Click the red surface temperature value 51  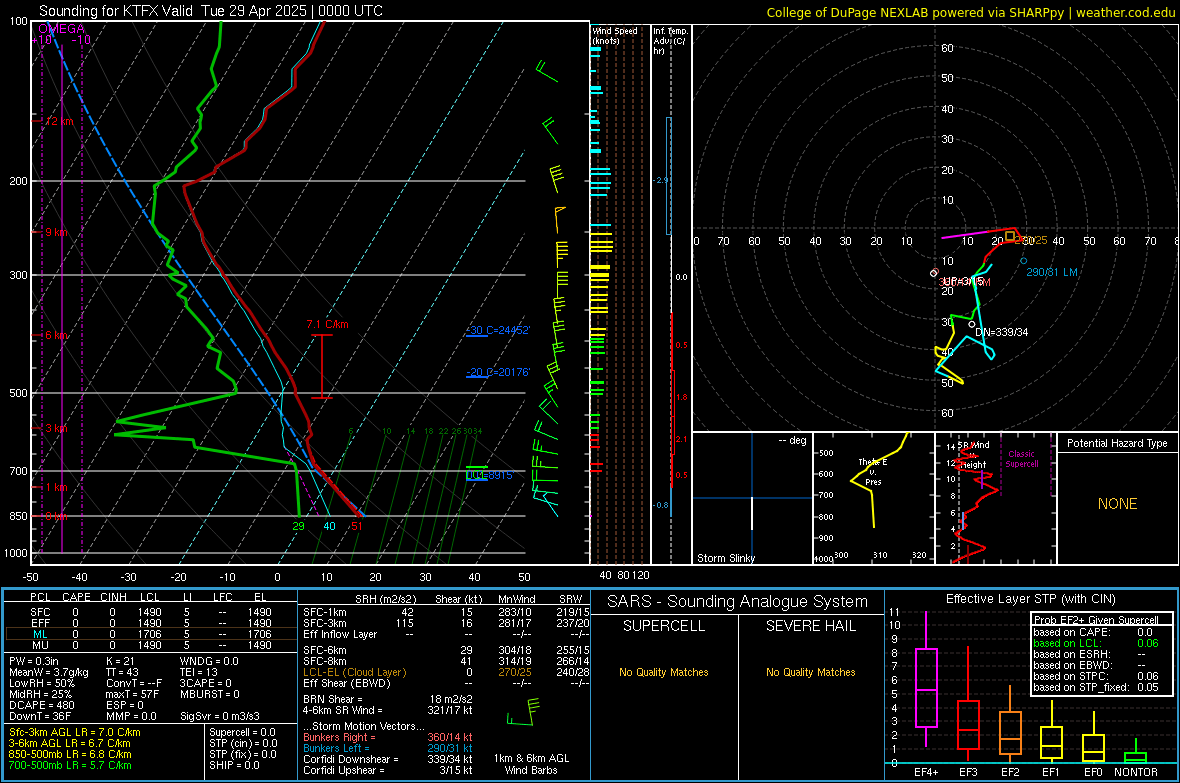[x=357, y=526]
